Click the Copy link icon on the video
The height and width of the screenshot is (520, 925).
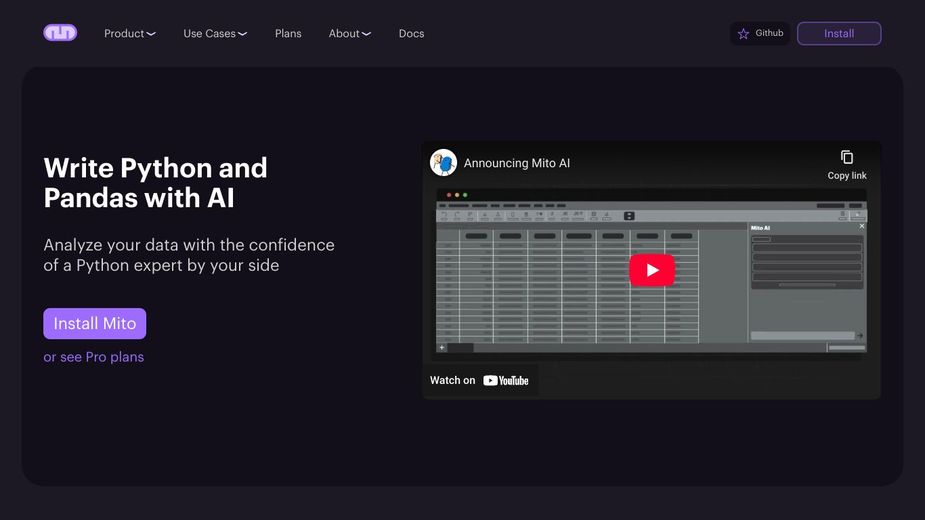[846, 158]
